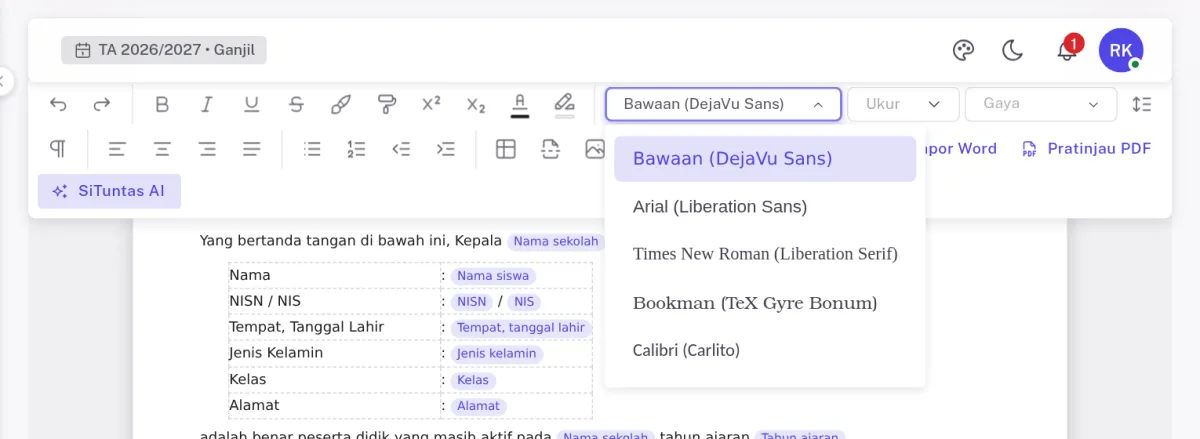Viewport: 1200px width, 439px height.
Task: Click the 'Jenis Kelamin' label cell
Action: point(334,353)
